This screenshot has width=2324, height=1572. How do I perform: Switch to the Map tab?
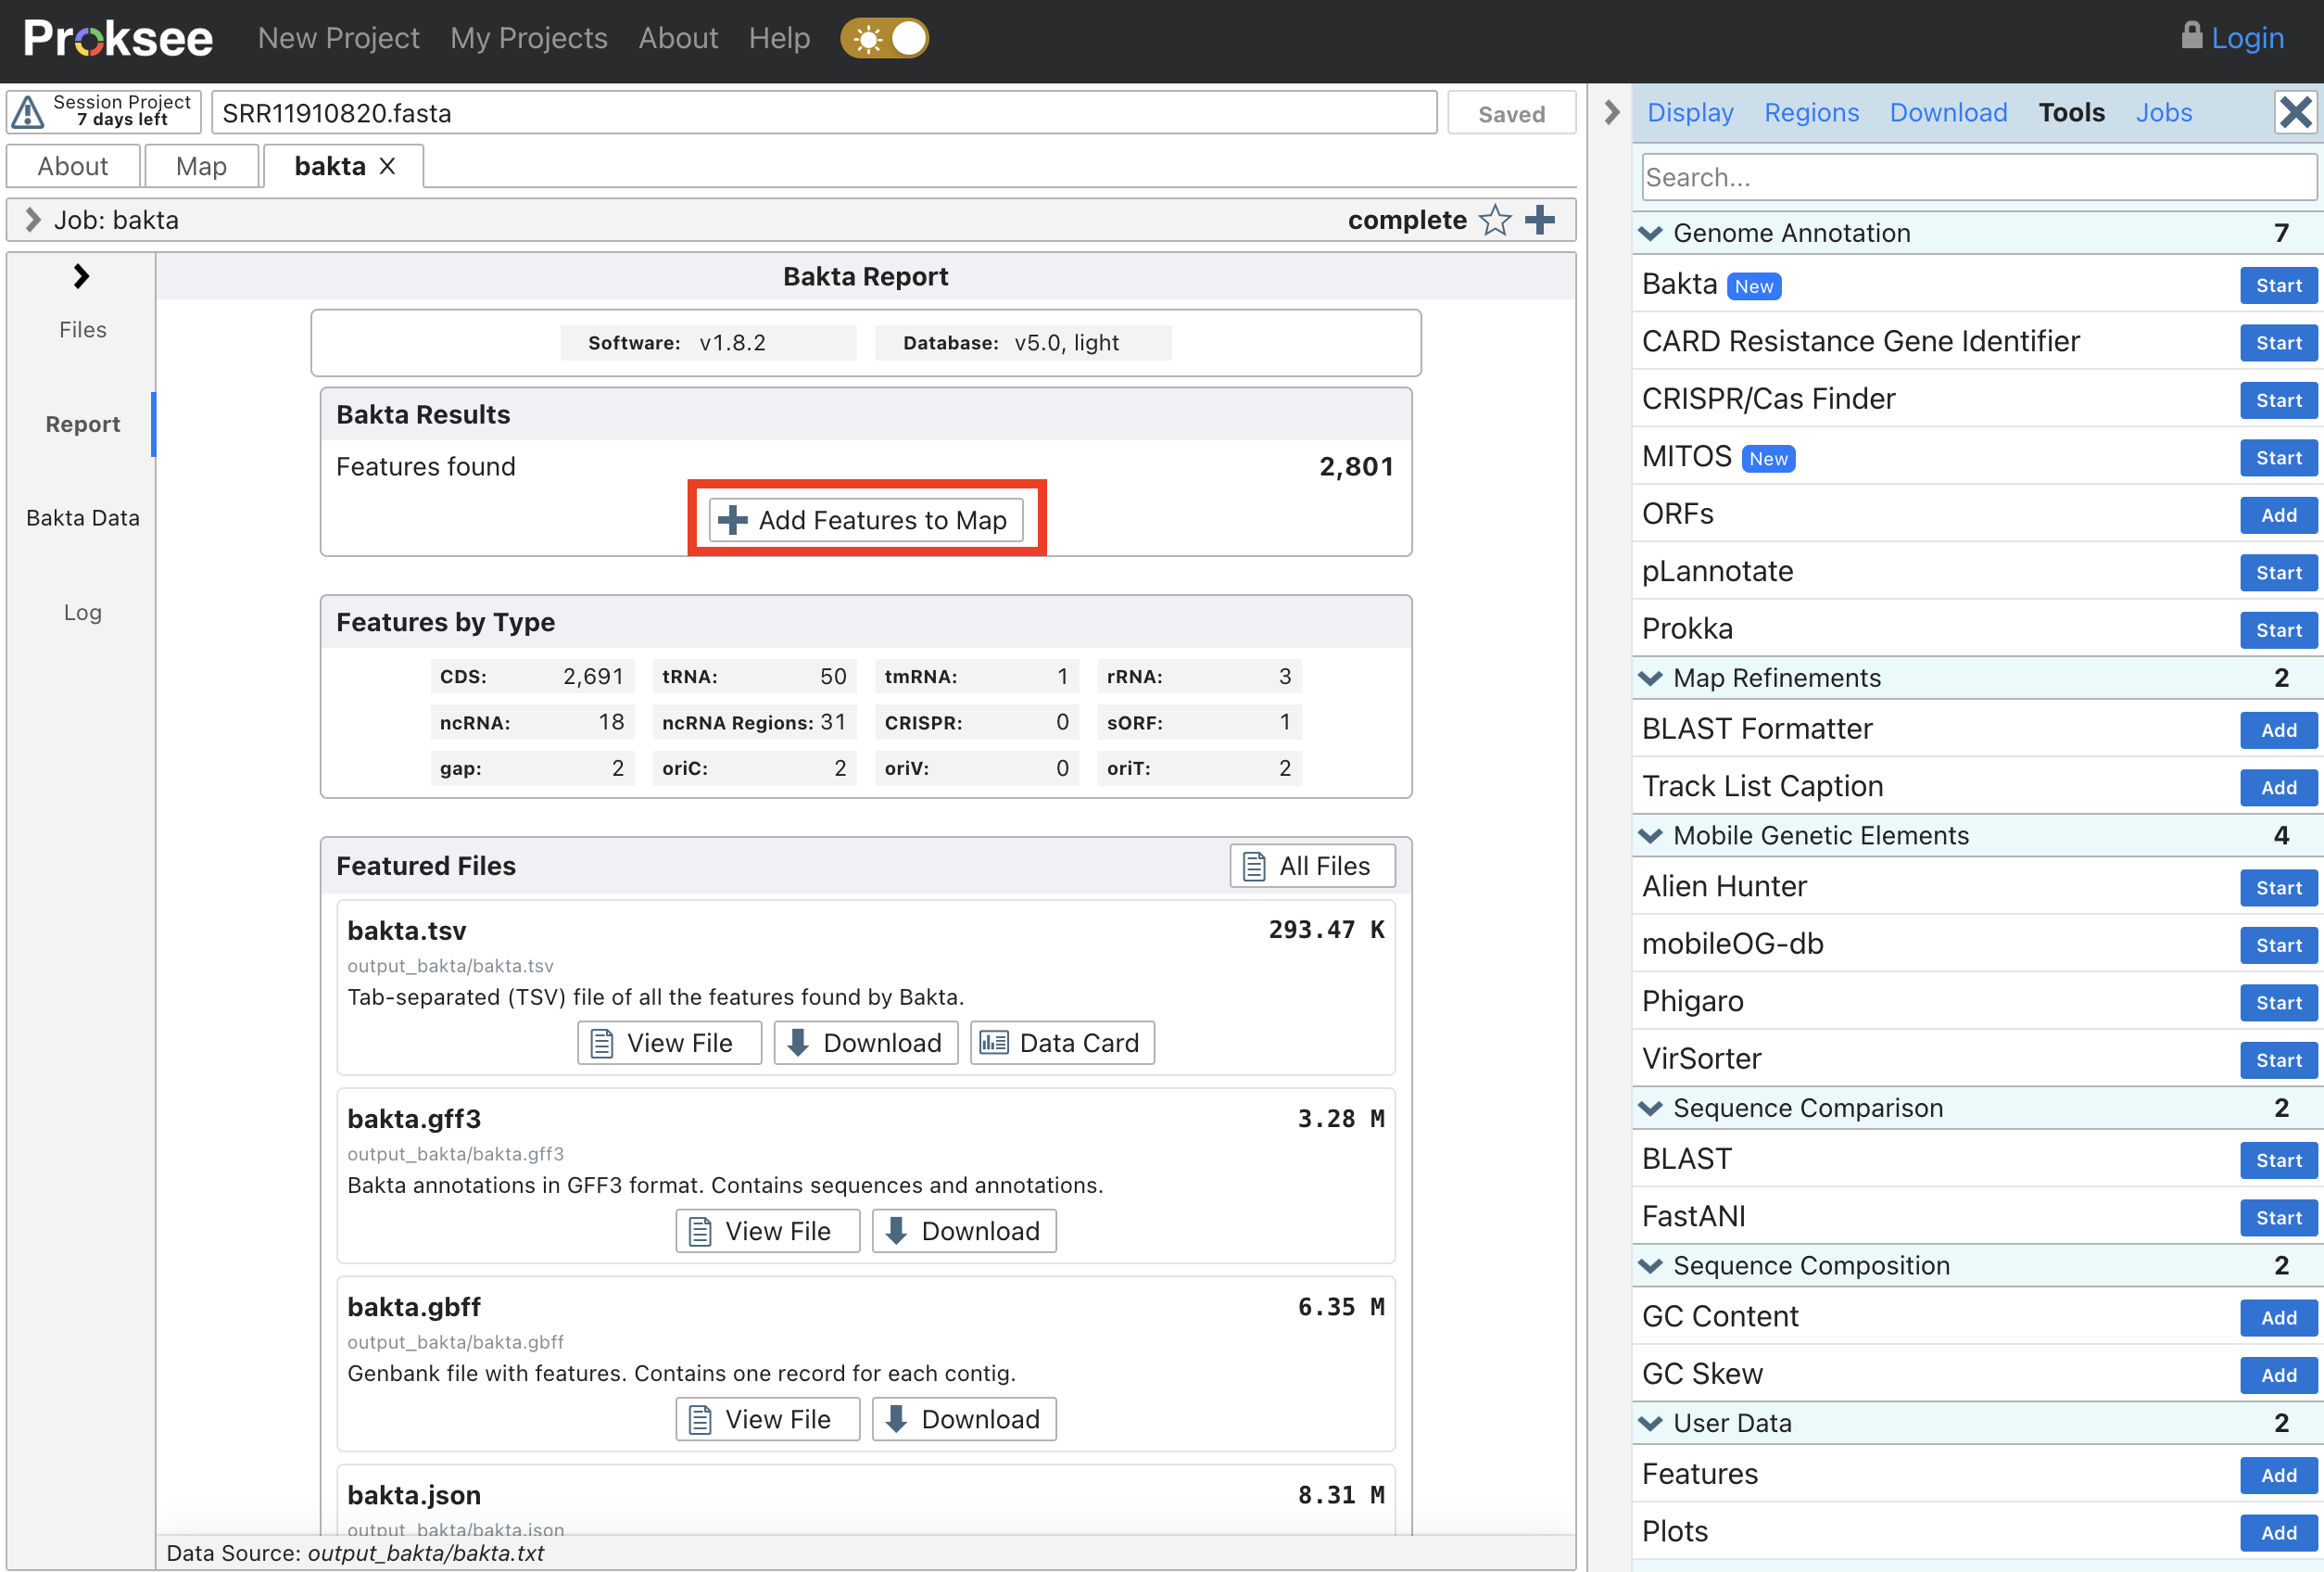[x=201, y=166]
